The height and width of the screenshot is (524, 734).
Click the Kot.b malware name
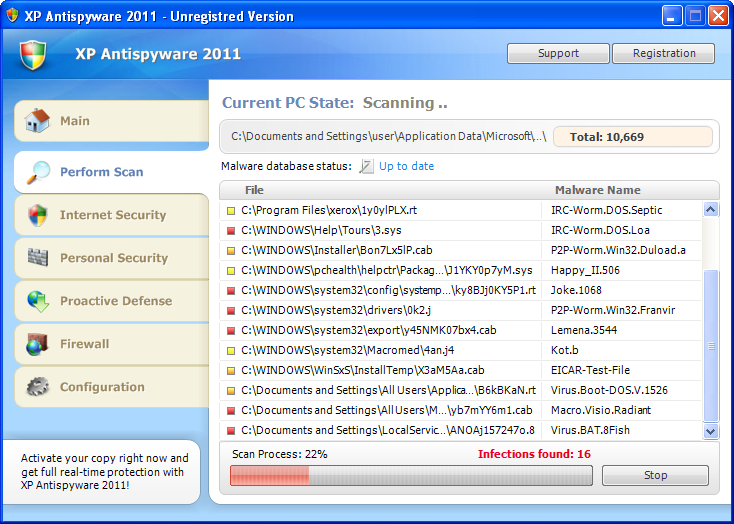(x=565, y=351)
